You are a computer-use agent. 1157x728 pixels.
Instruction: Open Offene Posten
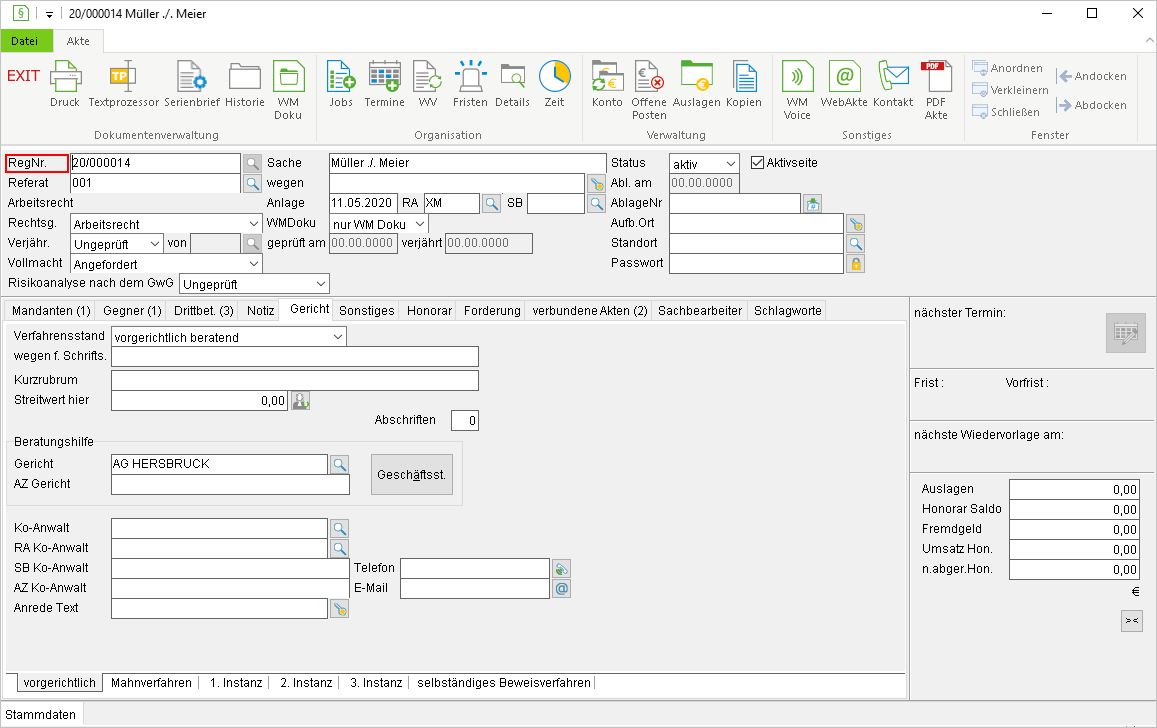[x=649, y=90]
